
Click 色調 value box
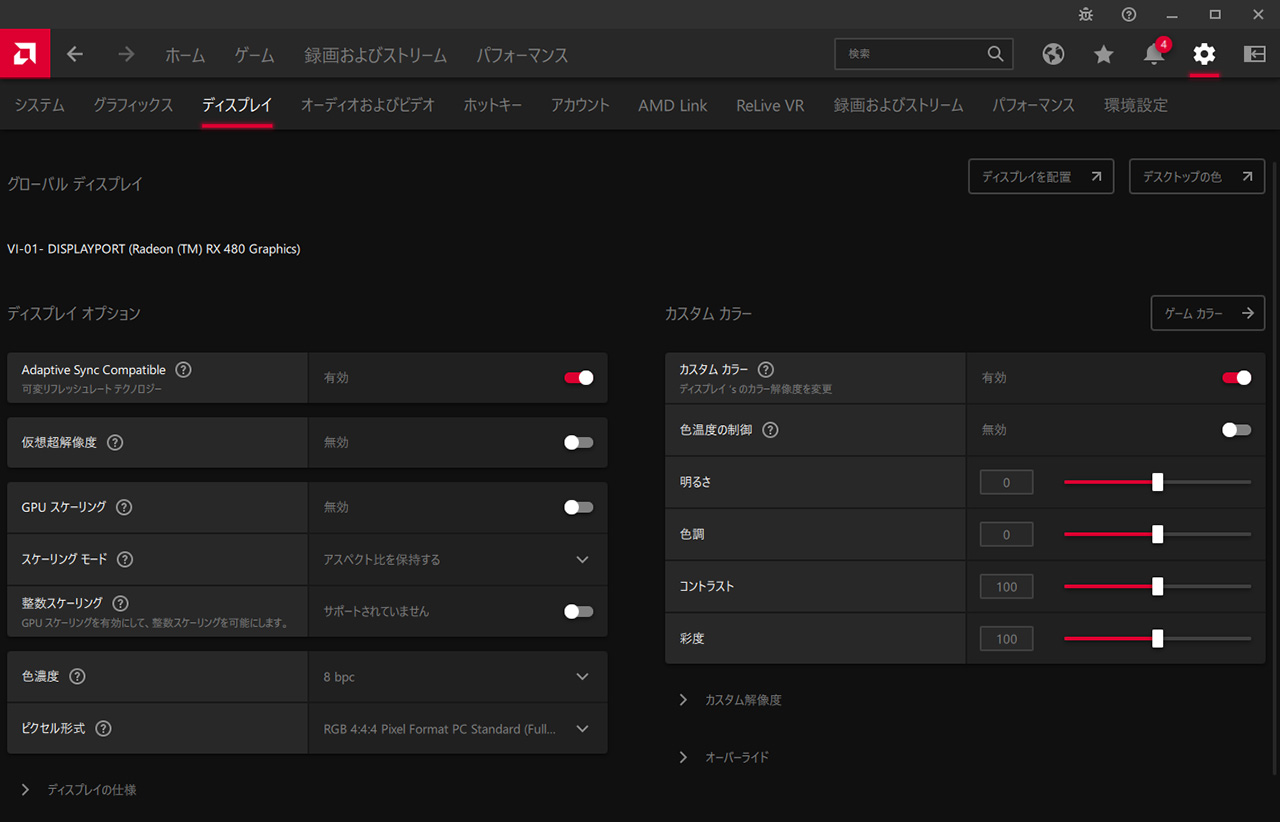[1006, 534]
